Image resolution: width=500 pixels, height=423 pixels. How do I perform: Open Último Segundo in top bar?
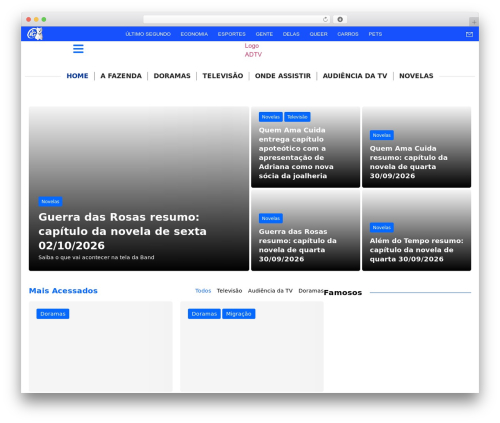[x=148, y=34]
